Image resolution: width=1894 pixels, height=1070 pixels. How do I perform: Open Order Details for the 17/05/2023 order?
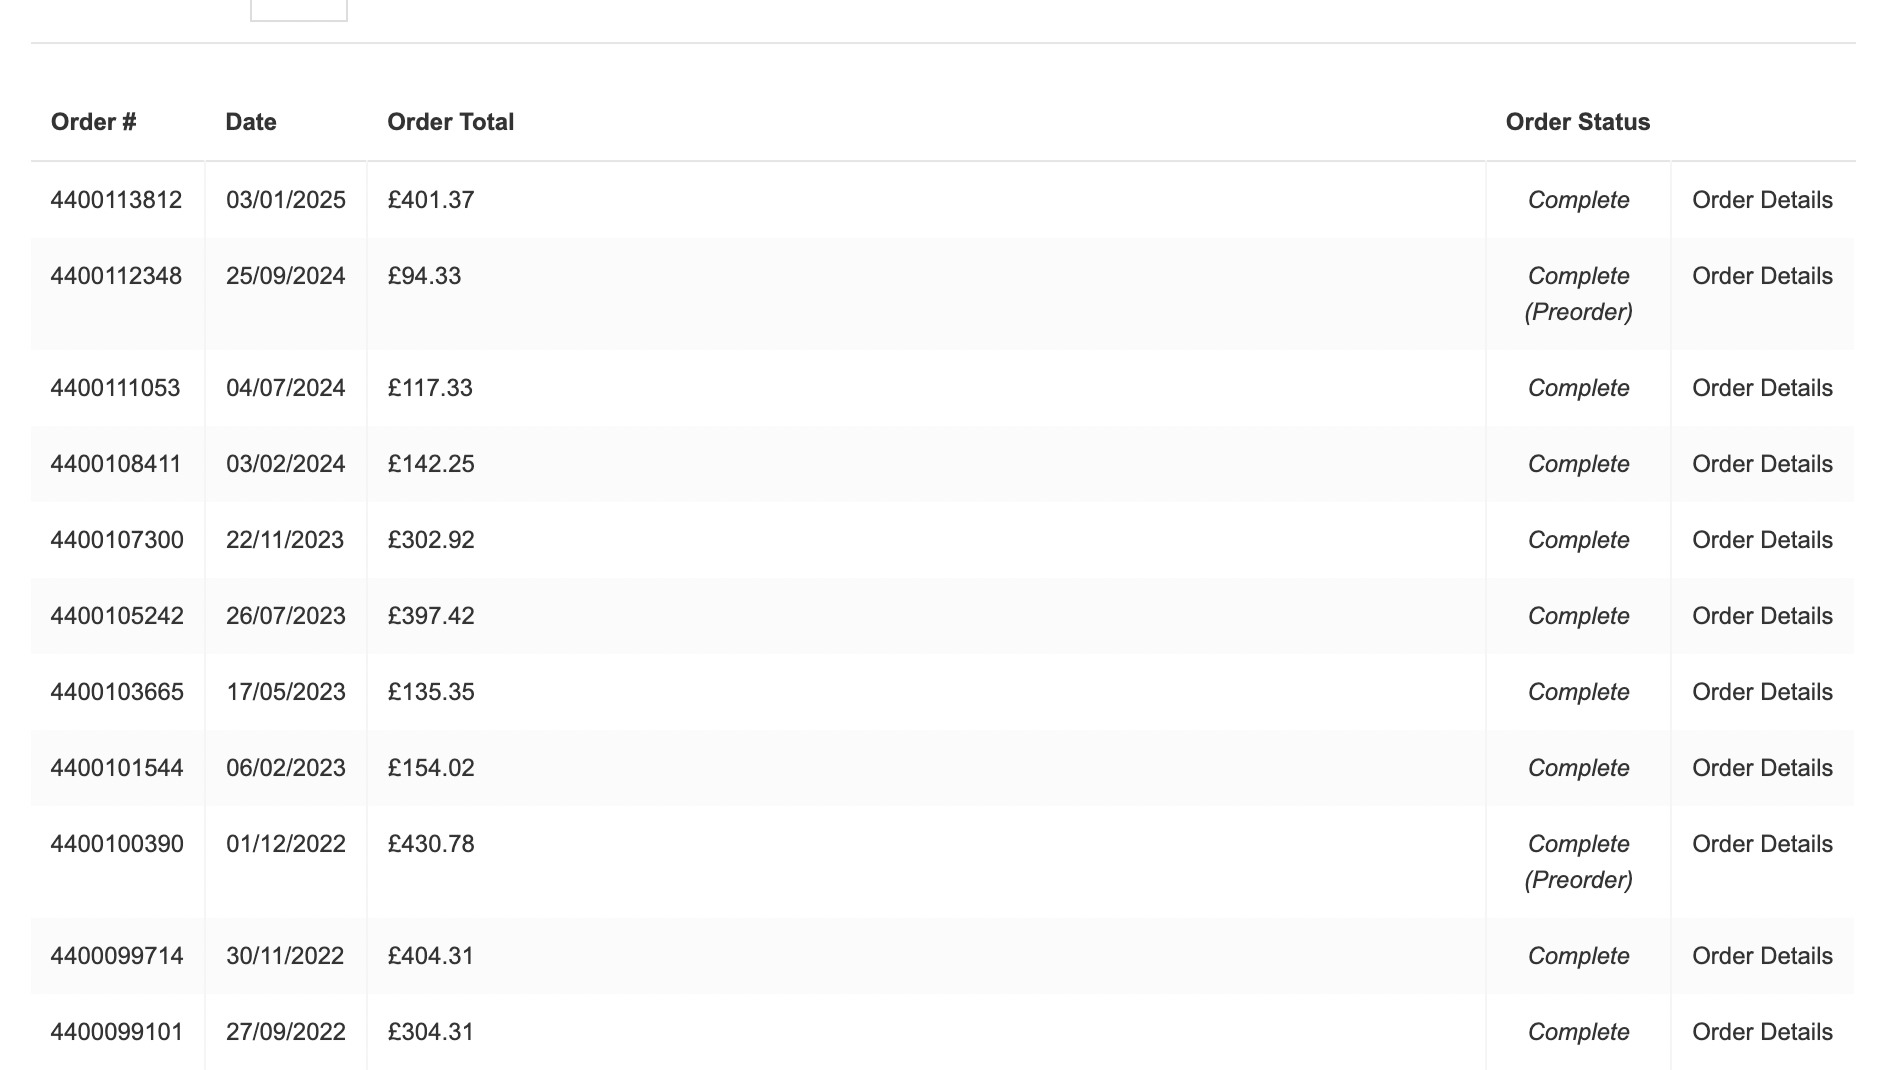coord(1761,692)
